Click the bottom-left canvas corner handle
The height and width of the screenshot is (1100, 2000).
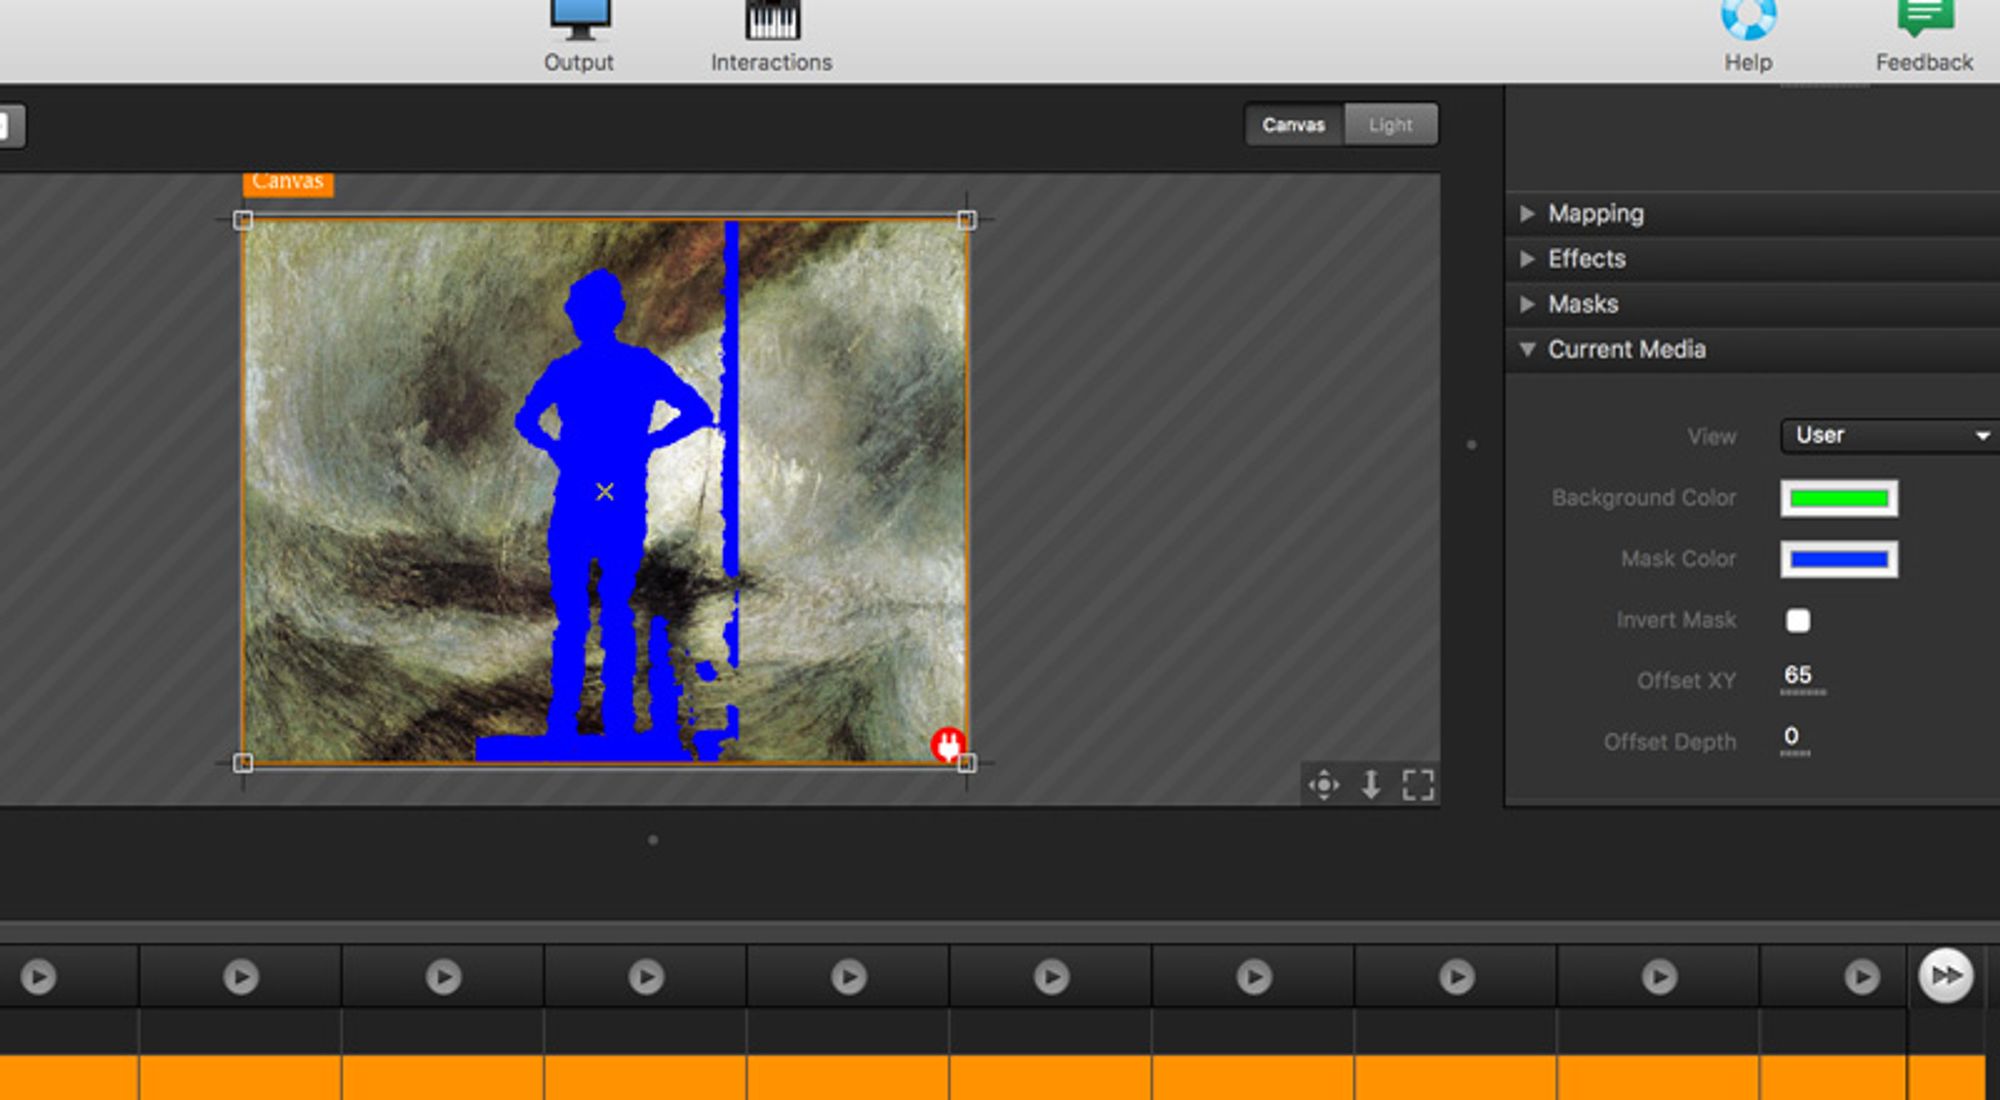click(x=243, y=763)
